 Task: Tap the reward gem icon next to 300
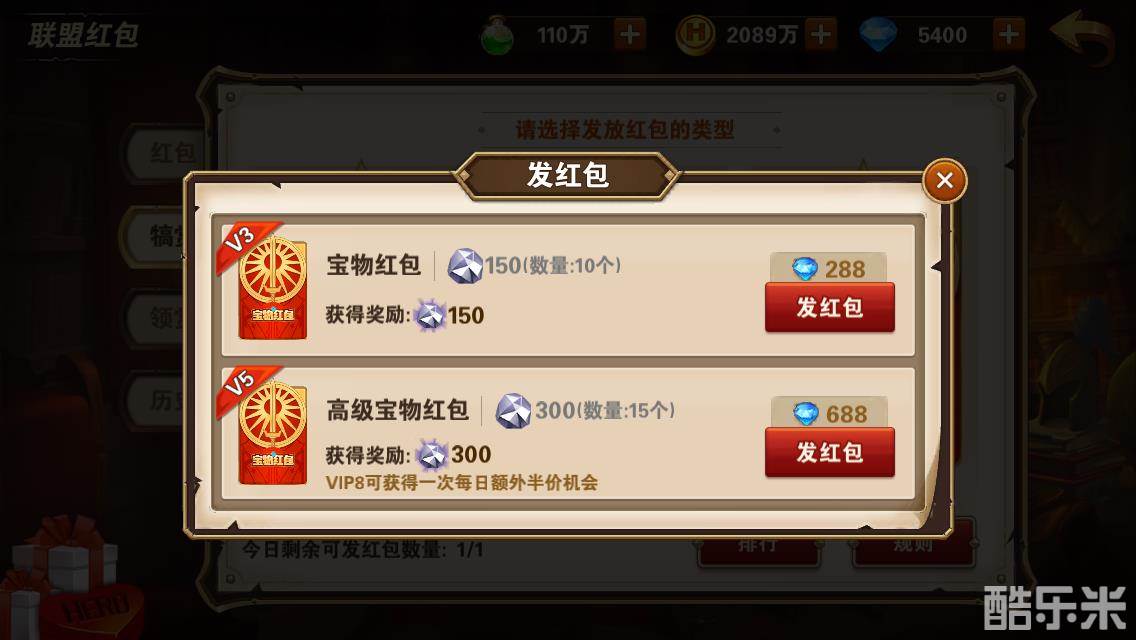coord(433,455)
